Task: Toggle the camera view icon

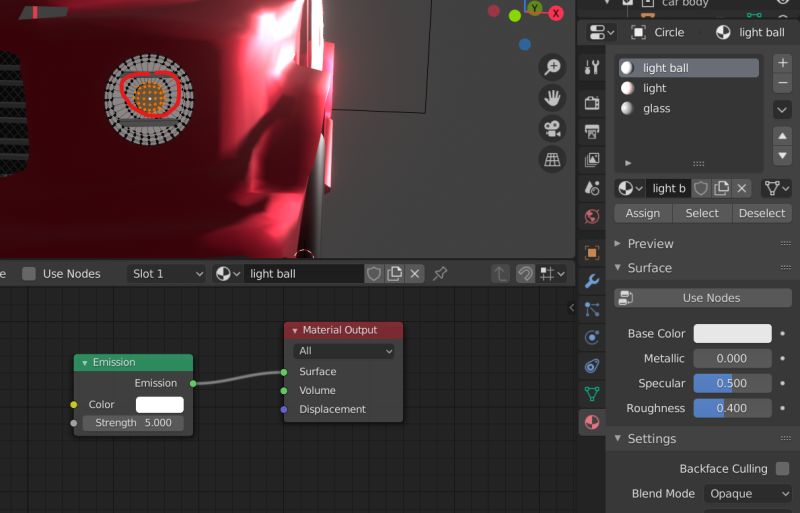Action: 552,129
